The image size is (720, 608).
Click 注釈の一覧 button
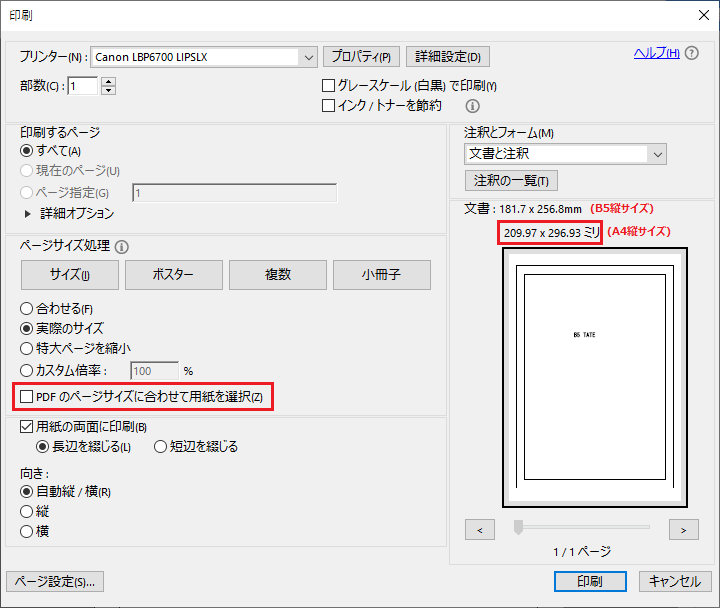(x=512, y=180)
